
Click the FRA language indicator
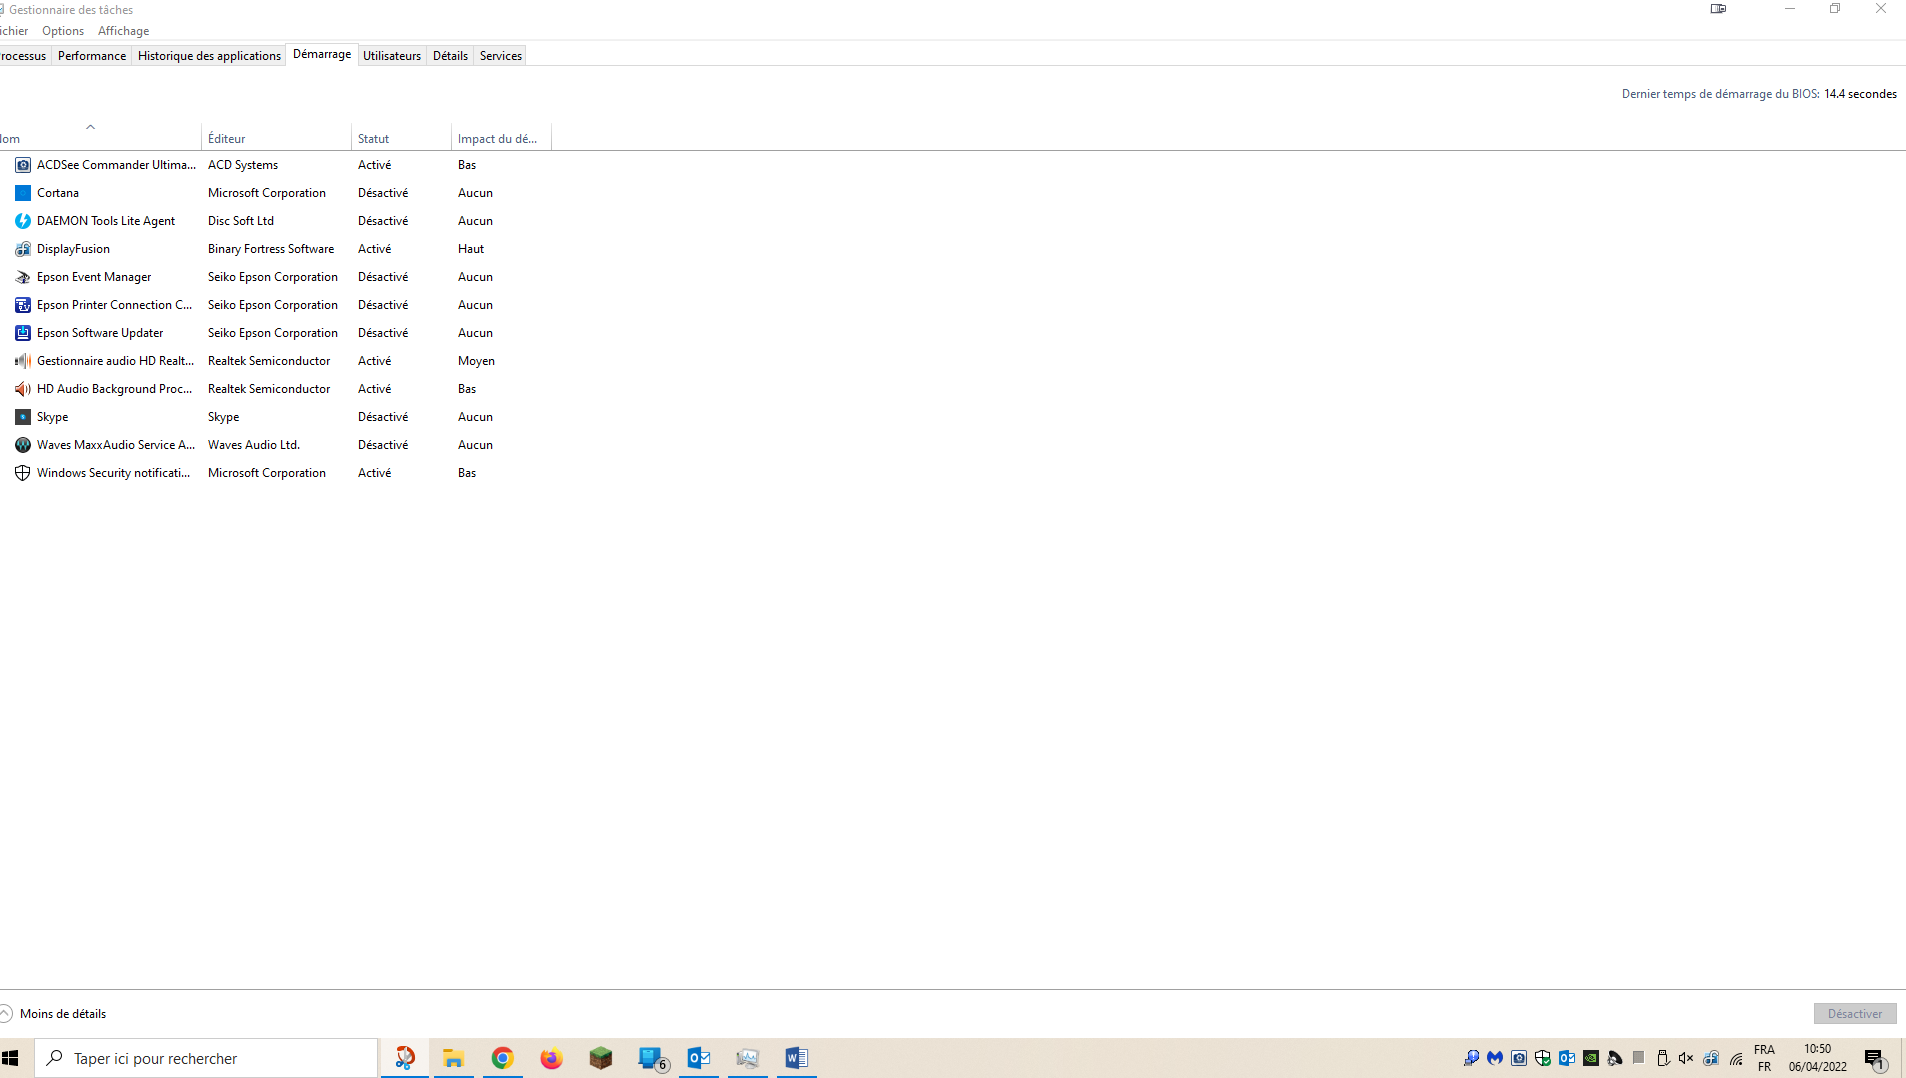(1764, 1058)
